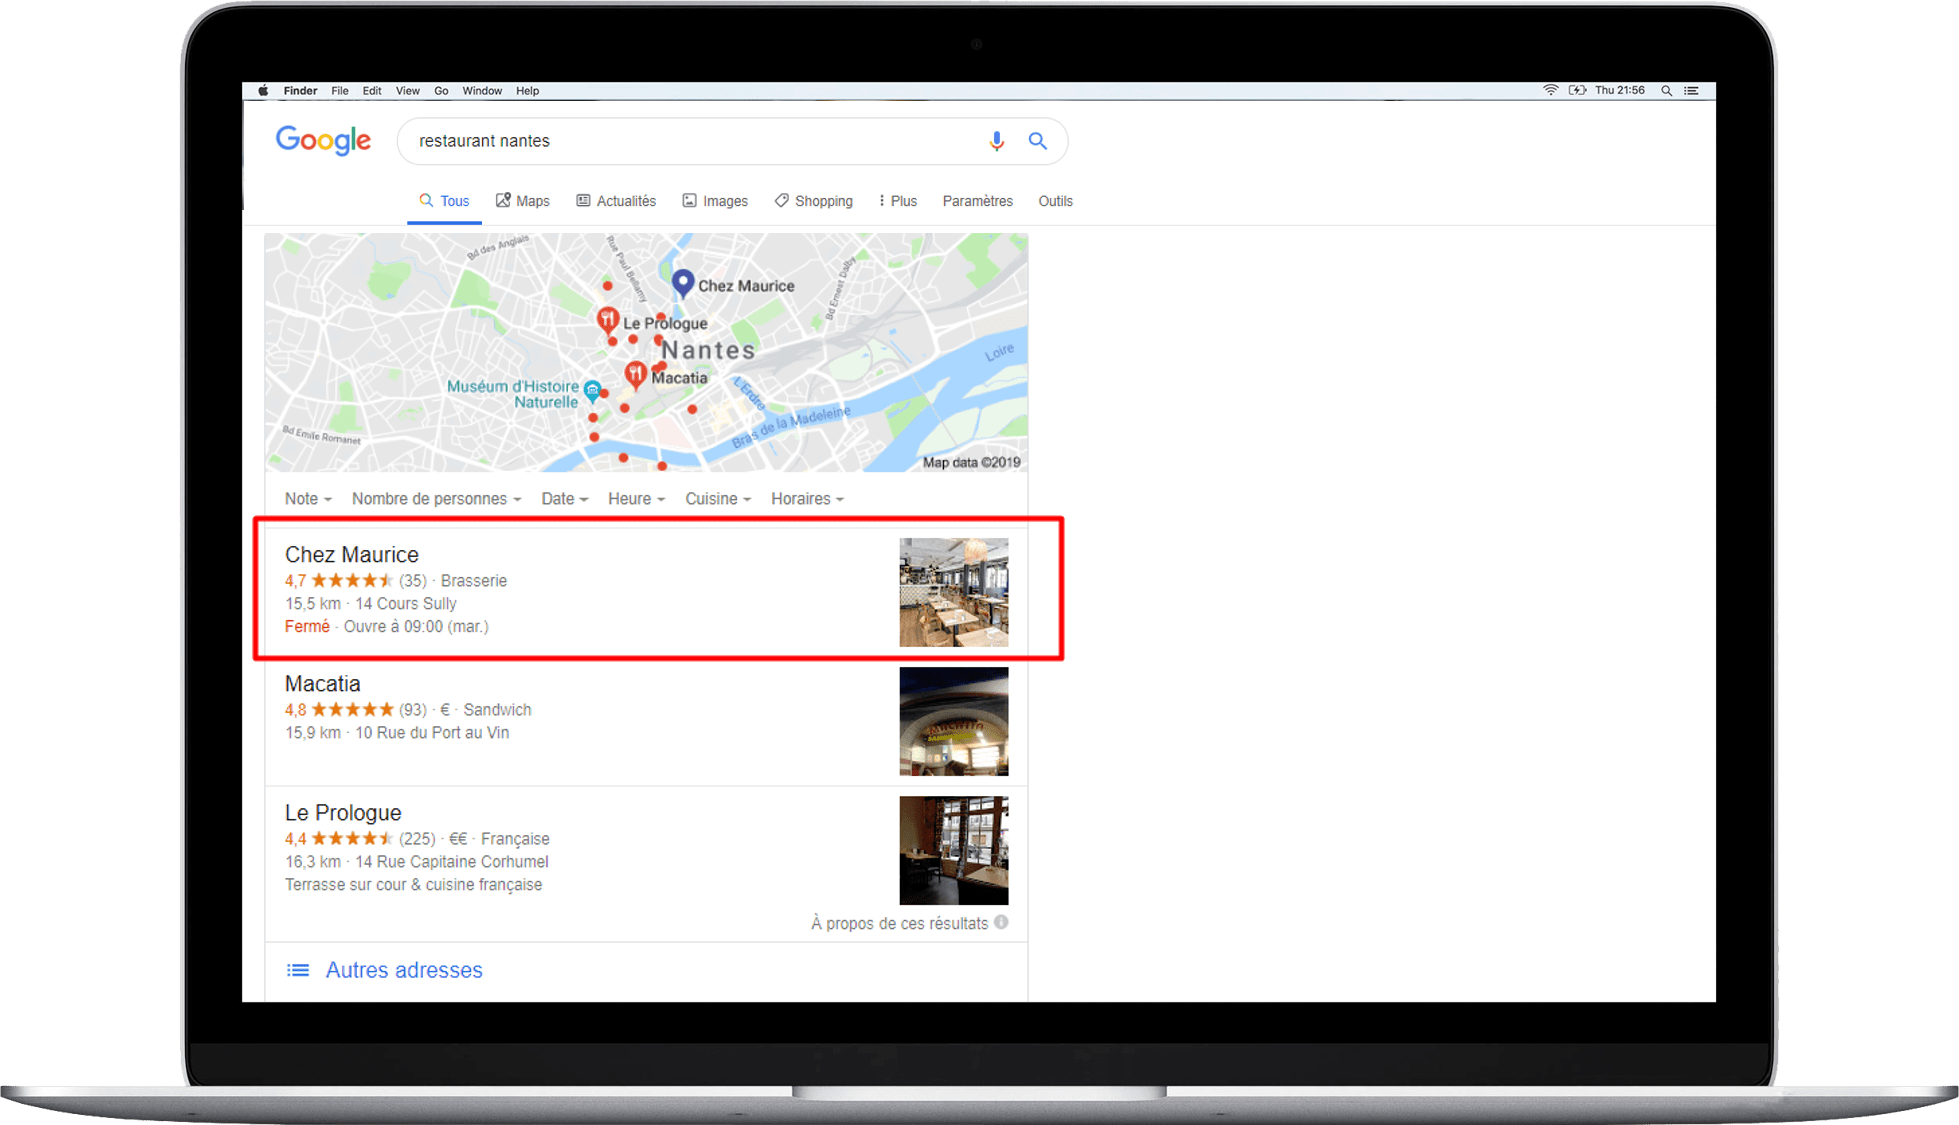Switch to the Shopping tab

(x=814, y=201)
